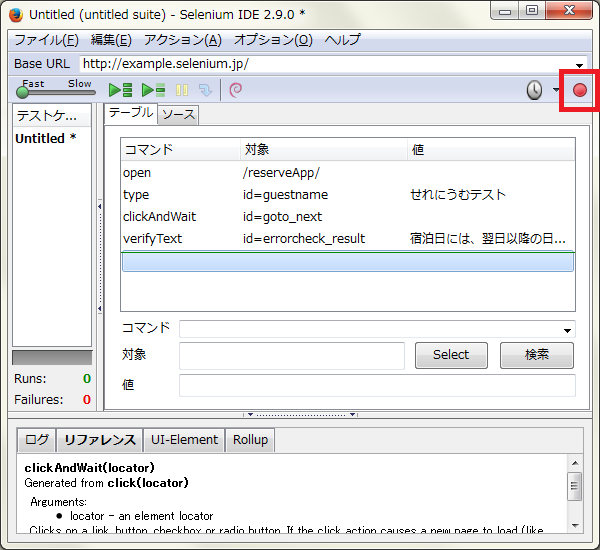
Task: Click the せれにうむテスト value cell
Action: coord(458,195)
